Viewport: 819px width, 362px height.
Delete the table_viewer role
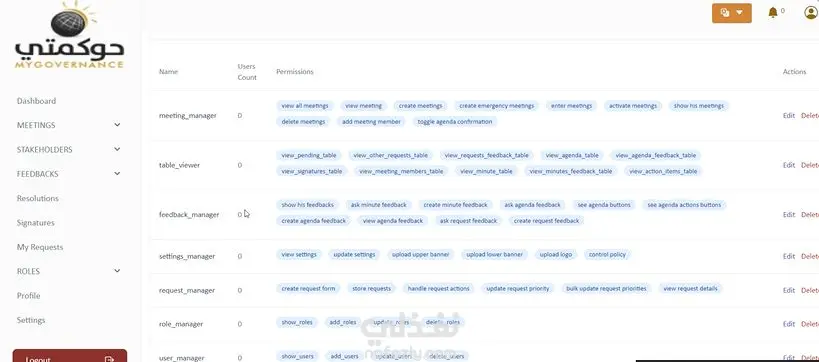pos(810,165)
